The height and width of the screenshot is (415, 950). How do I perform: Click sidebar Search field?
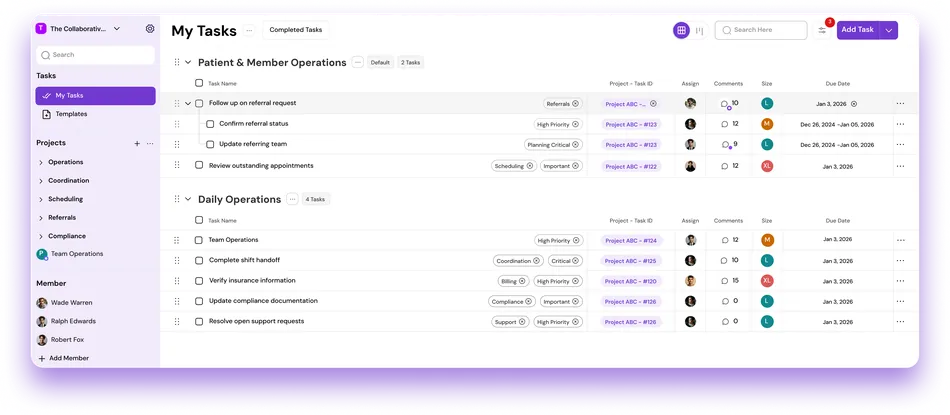coord(95,55)
